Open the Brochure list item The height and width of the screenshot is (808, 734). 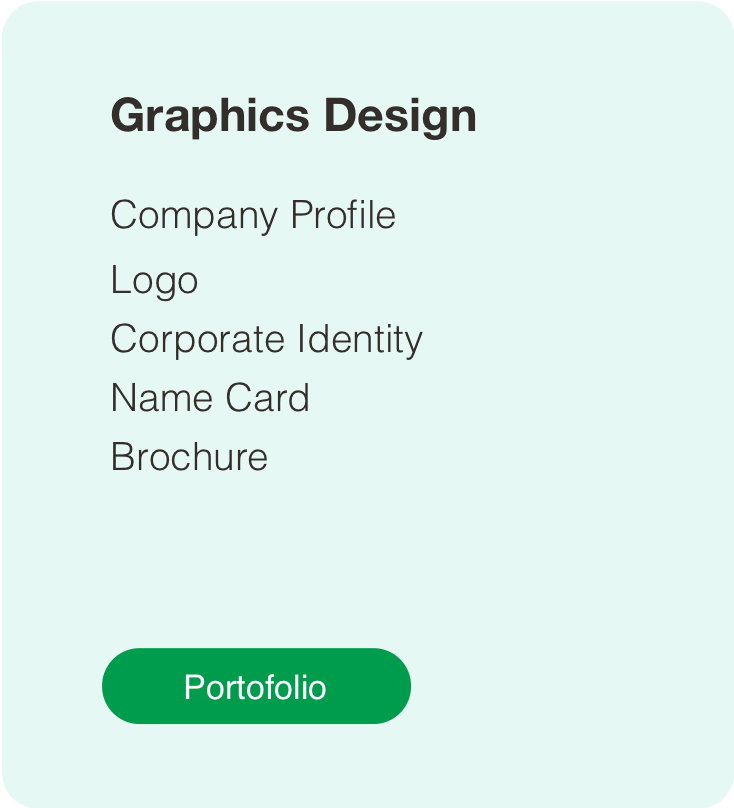[x=189, y=457]
